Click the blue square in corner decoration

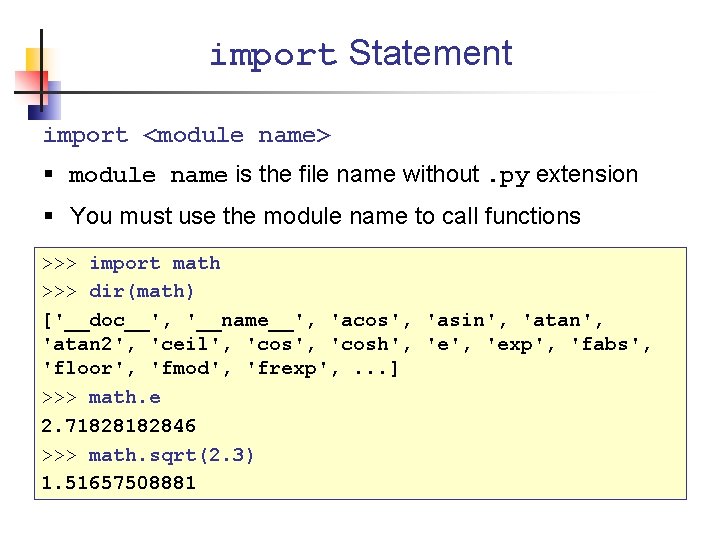pos(45,101)
